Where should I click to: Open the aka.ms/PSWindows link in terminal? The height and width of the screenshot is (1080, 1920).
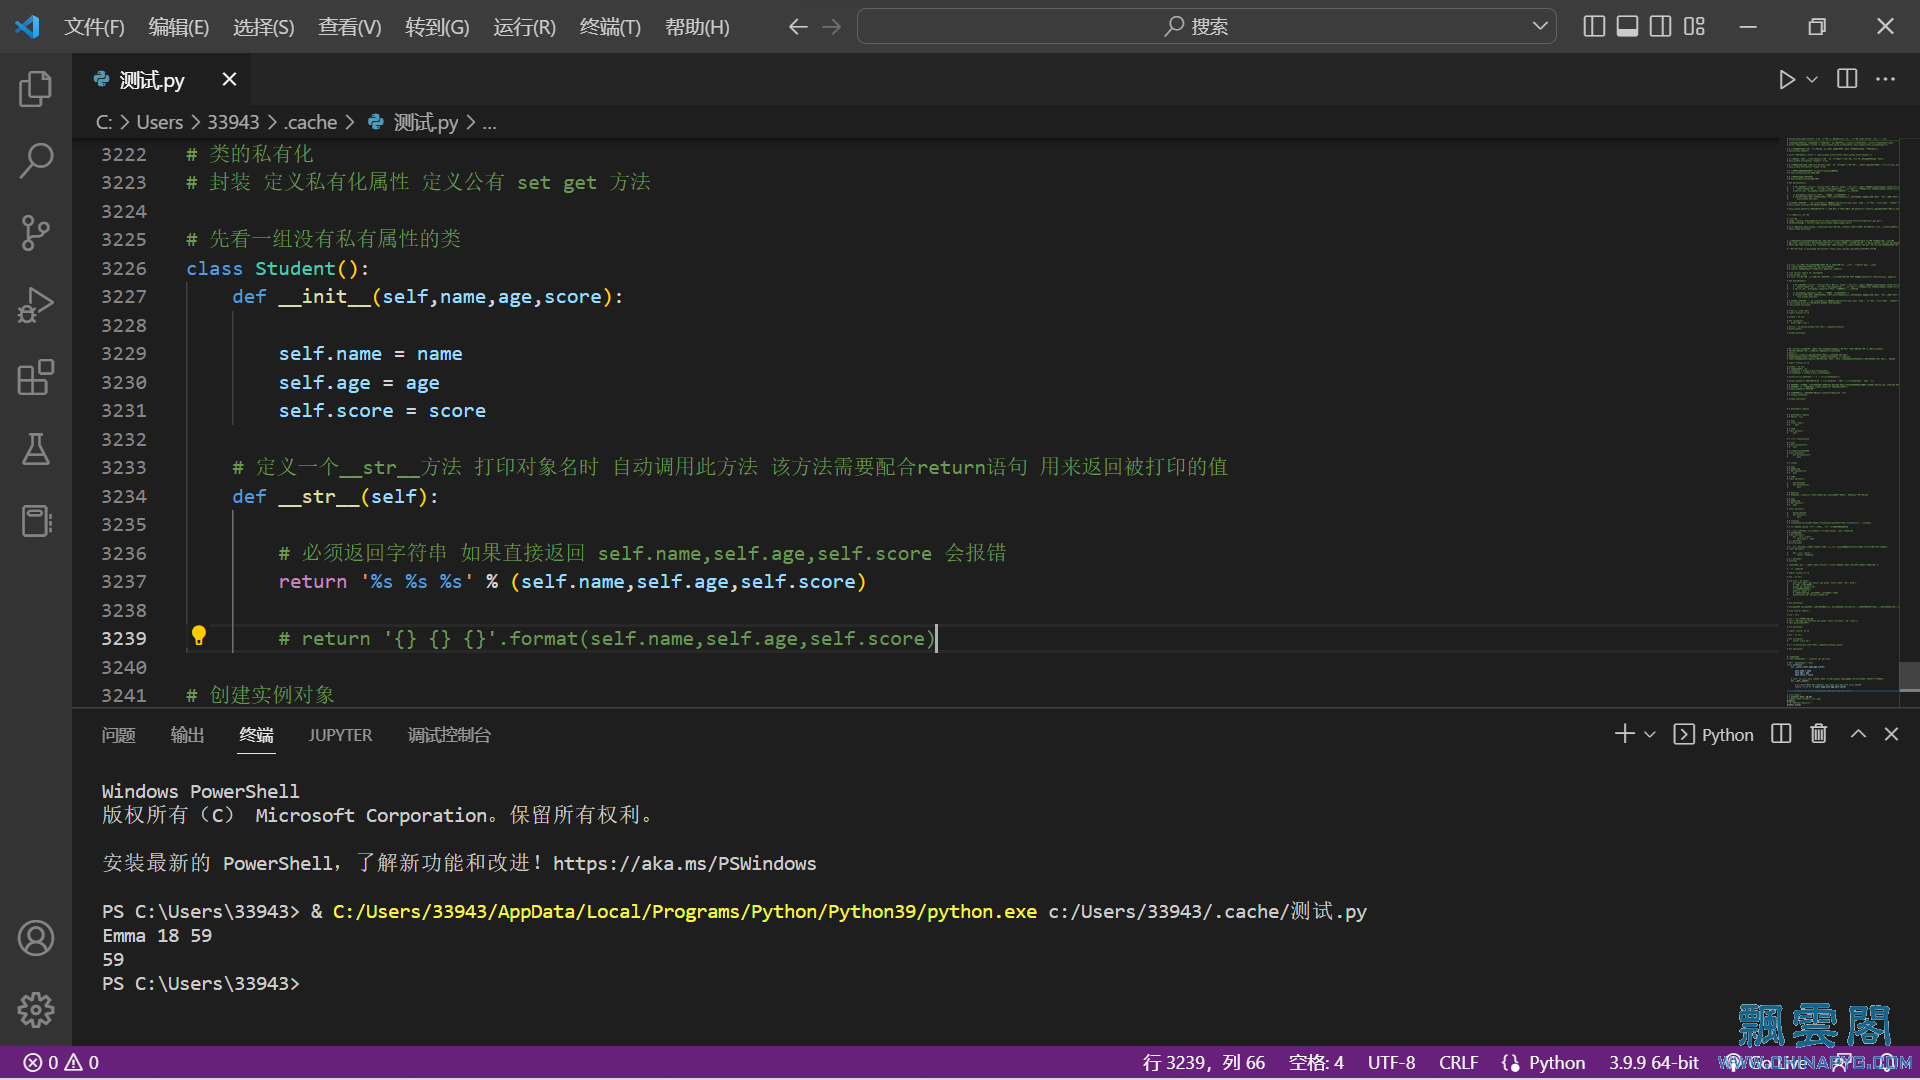click(x=685, y=863)
